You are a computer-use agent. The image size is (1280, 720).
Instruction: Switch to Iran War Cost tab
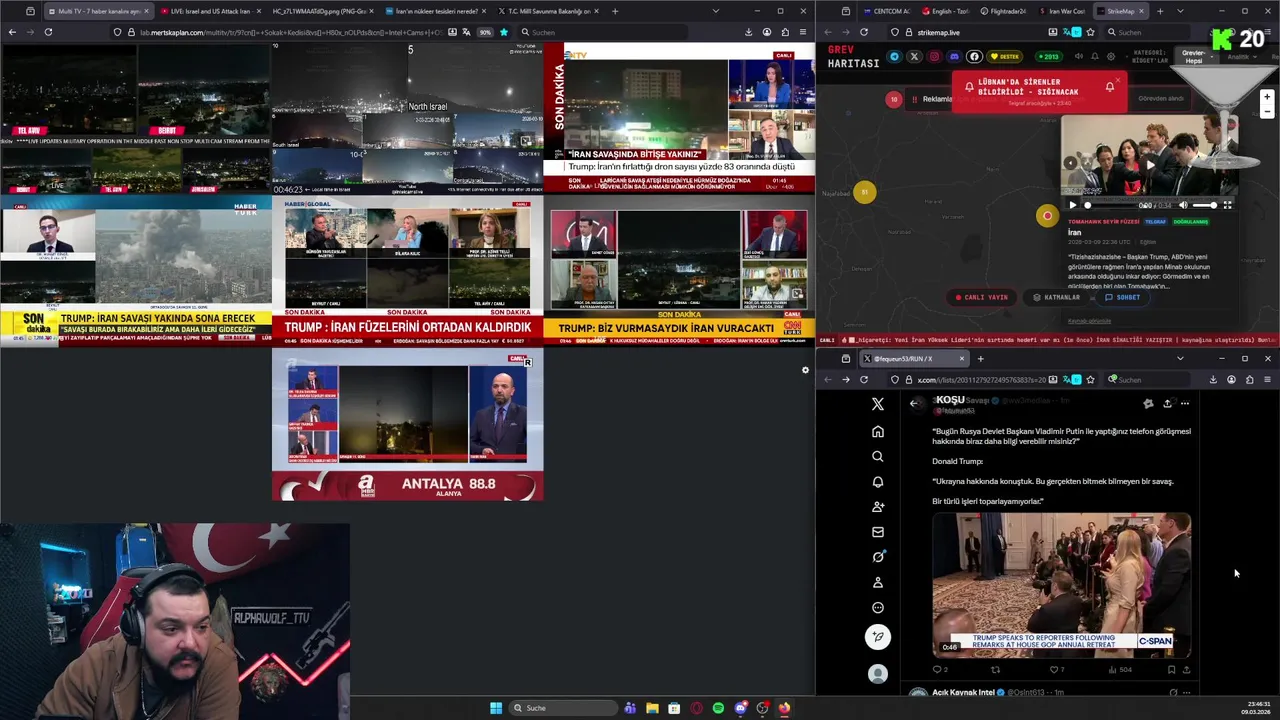point(1062,11)
